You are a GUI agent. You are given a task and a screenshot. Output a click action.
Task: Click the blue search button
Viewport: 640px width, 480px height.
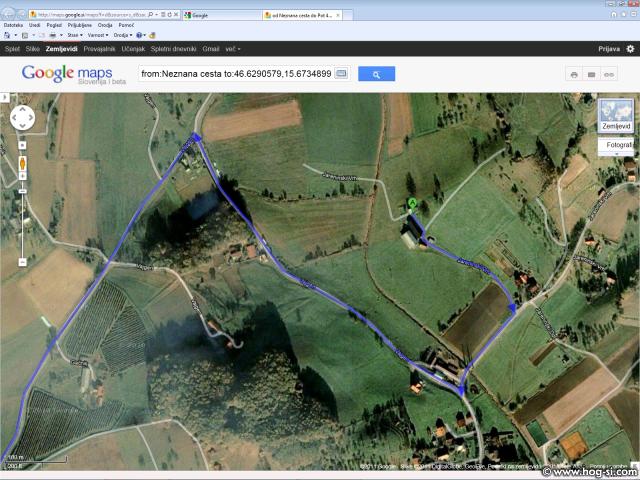click(x=376, y=74)
